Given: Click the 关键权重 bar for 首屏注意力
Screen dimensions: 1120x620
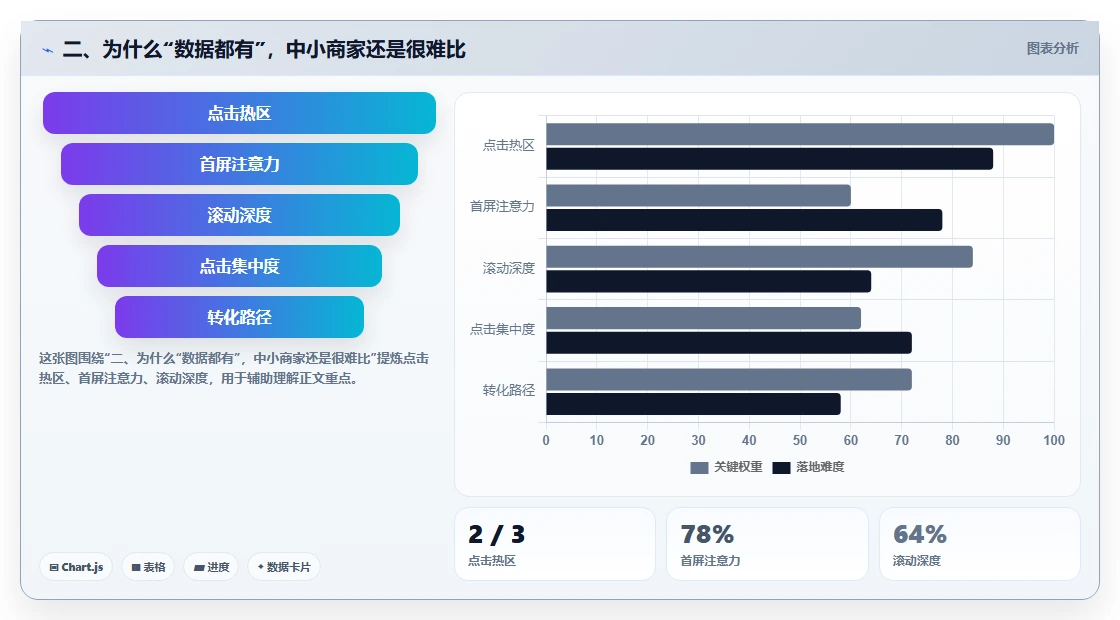Looking at the screenshot, I should point(699,196).
